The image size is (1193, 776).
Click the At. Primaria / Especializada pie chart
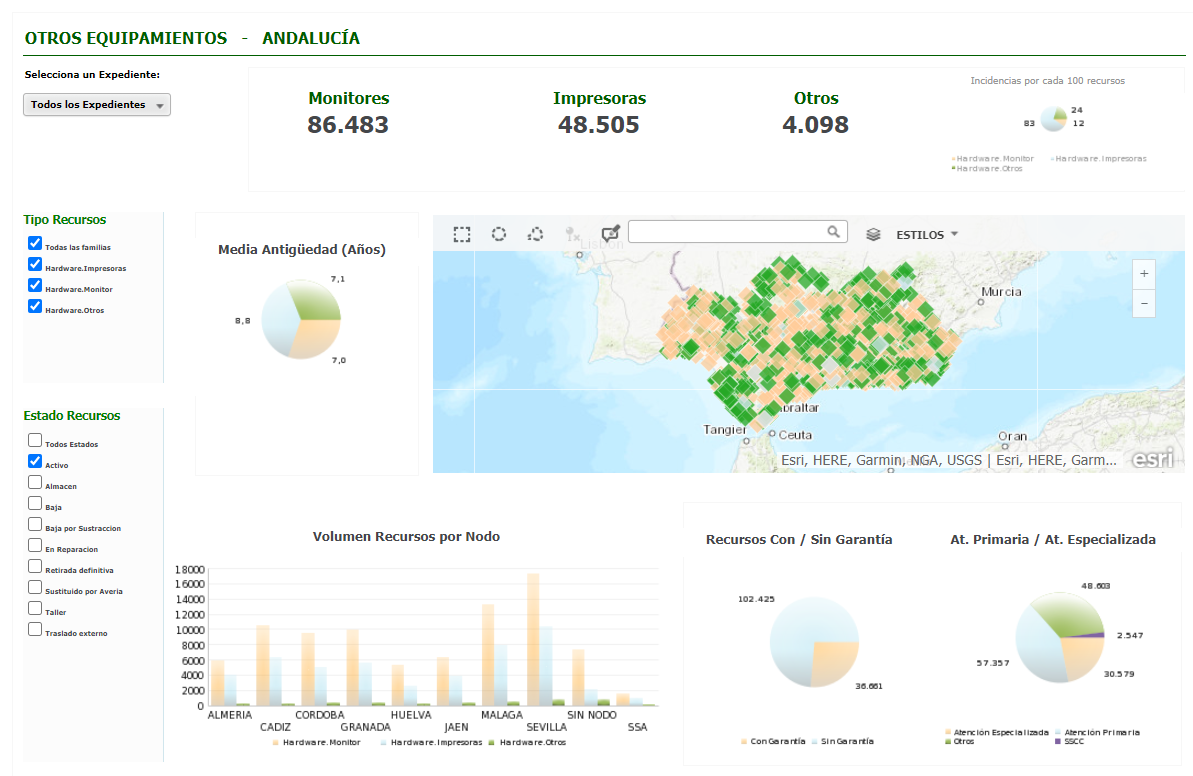click(x=1060, y=638)
